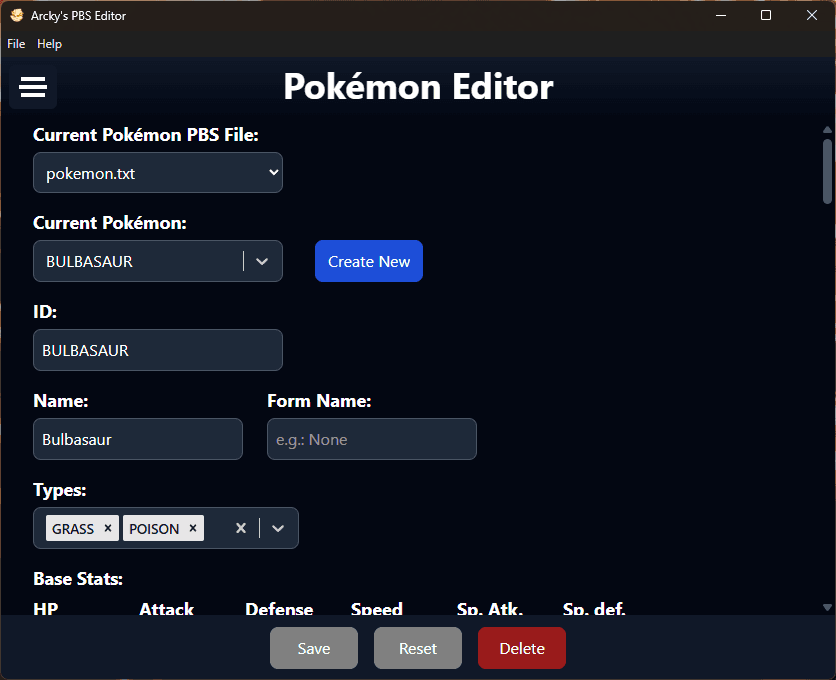Click the ID input field

(x=158, y=350)
